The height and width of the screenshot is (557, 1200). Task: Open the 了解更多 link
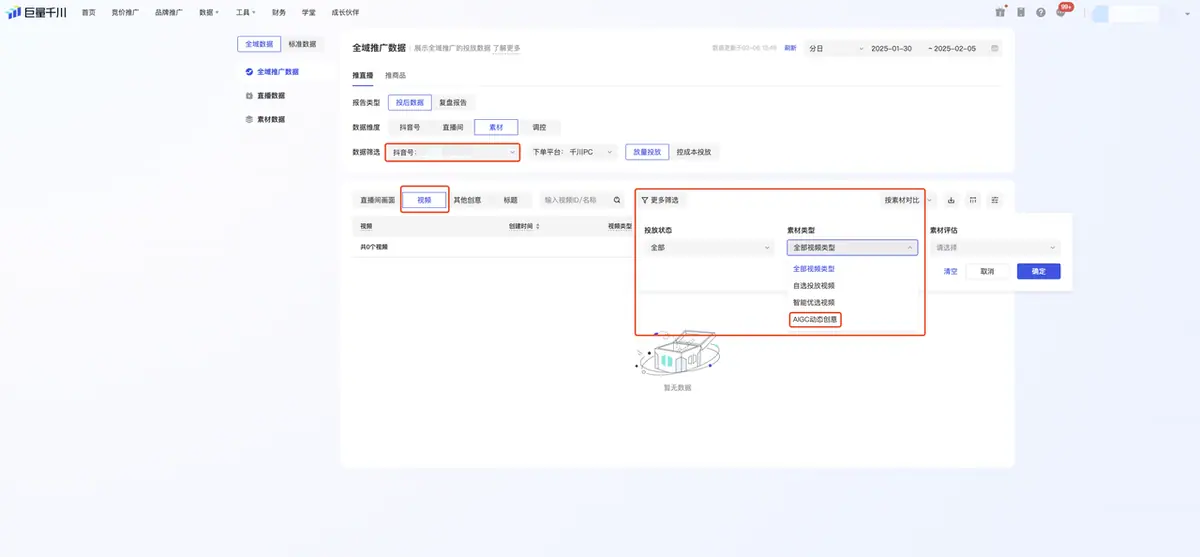pyautogui.click(x=506, y=48)
